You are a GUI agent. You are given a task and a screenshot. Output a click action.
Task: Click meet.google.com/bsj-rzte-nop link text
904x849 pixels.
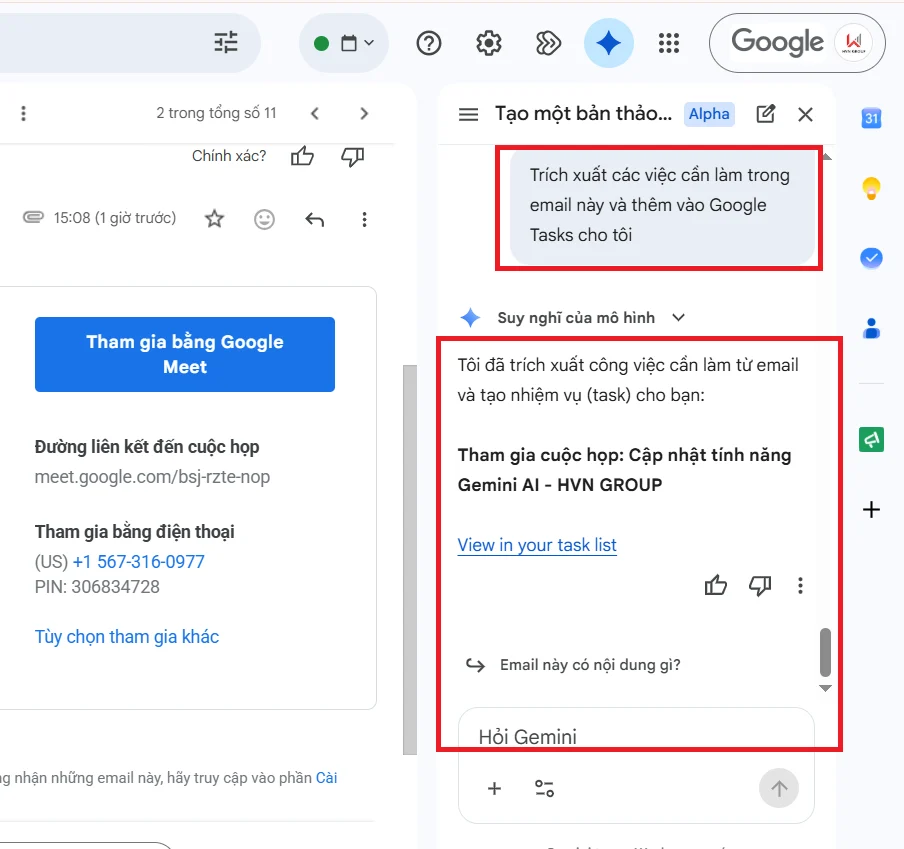click(x=152, y=477)
